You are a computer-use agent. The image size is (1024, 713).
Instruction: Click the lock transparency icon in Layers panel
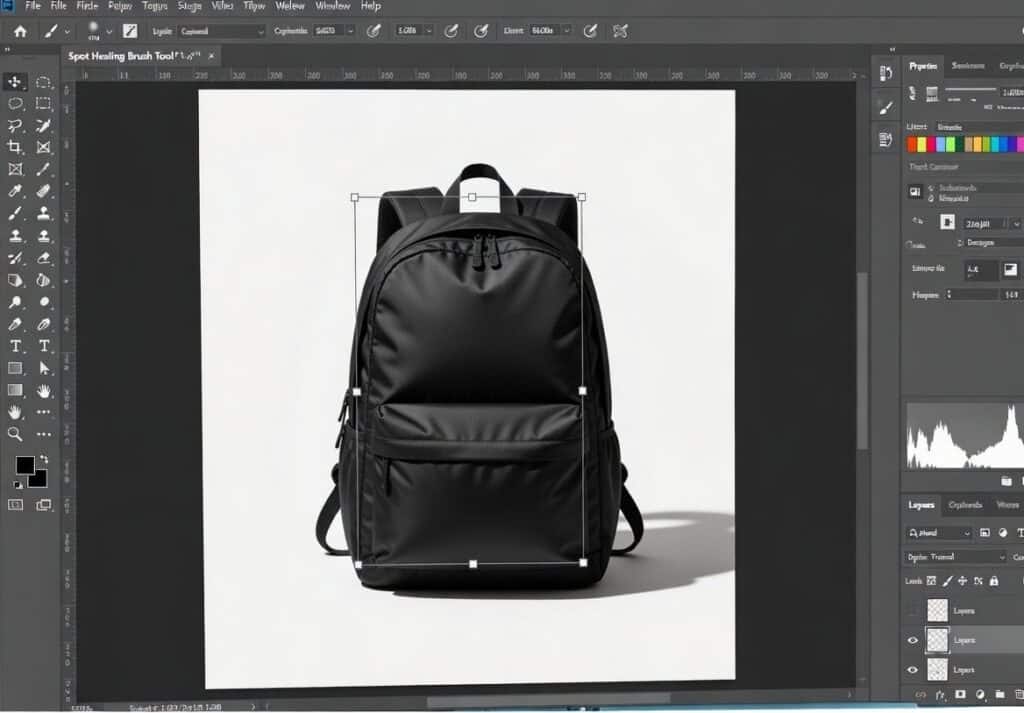[931, 581]
